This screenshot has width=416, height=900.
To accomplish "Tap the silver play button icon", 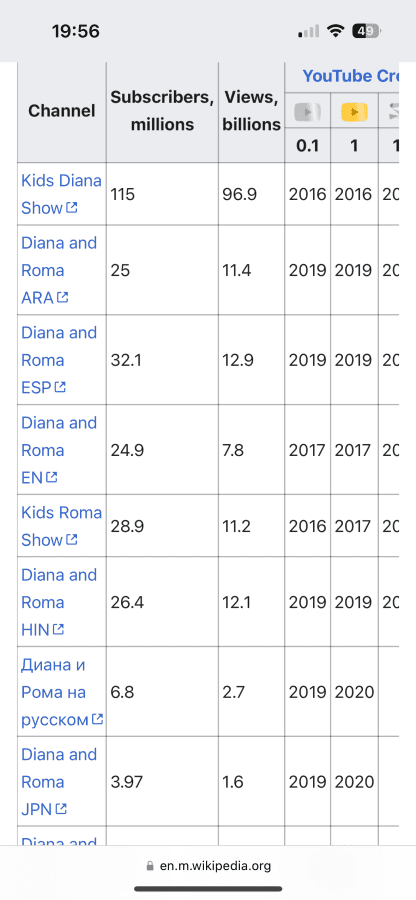I will click(307, 113).
